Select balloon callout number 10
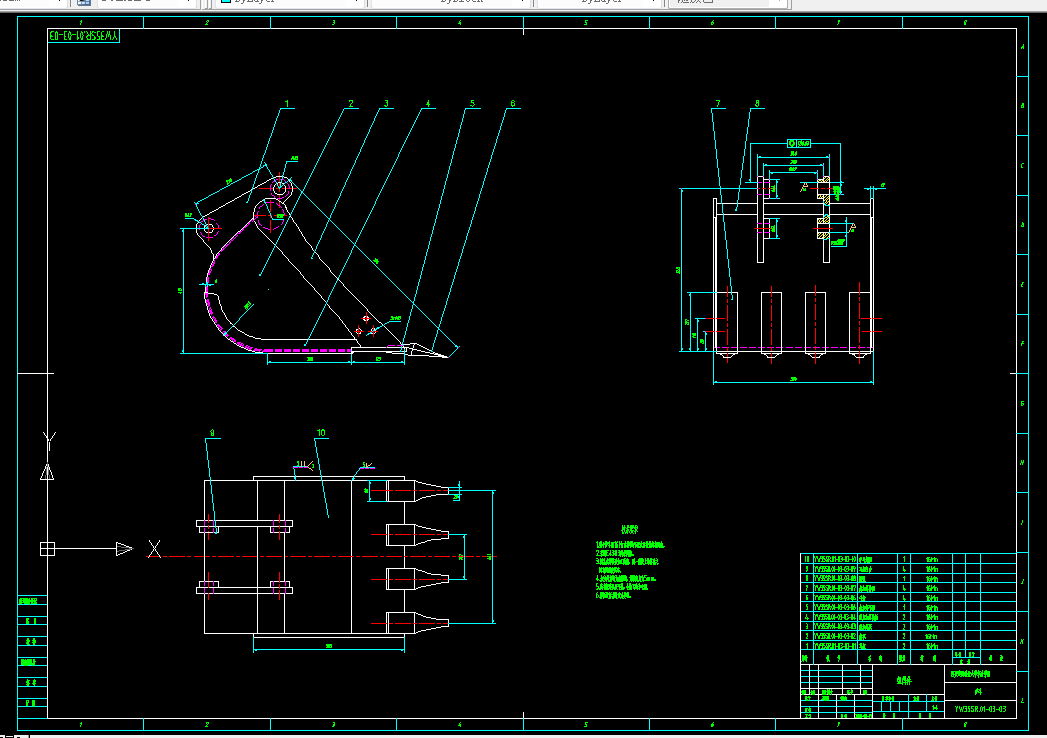1047x738 pixels. click(x=321, y=433)
